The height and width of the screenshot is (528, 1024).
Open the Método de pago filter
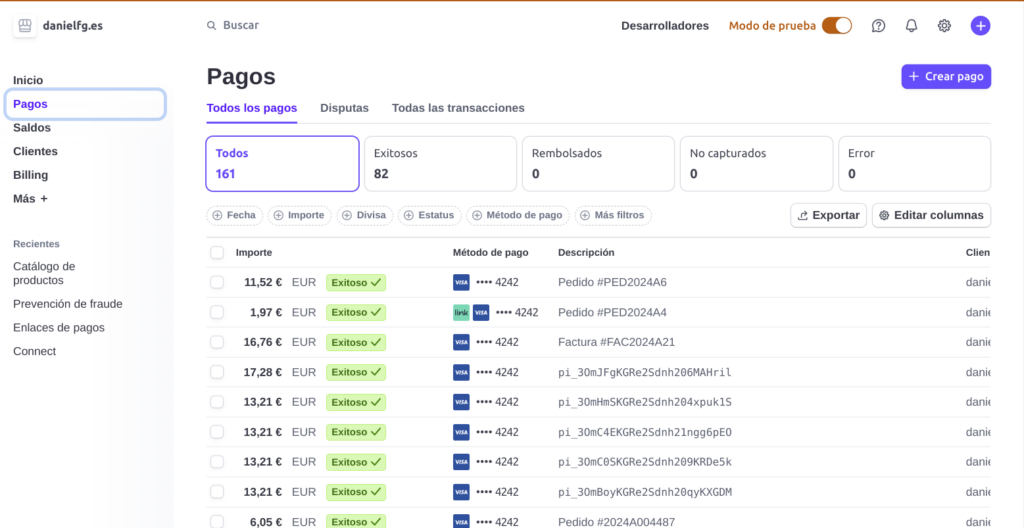pos(517,215)
